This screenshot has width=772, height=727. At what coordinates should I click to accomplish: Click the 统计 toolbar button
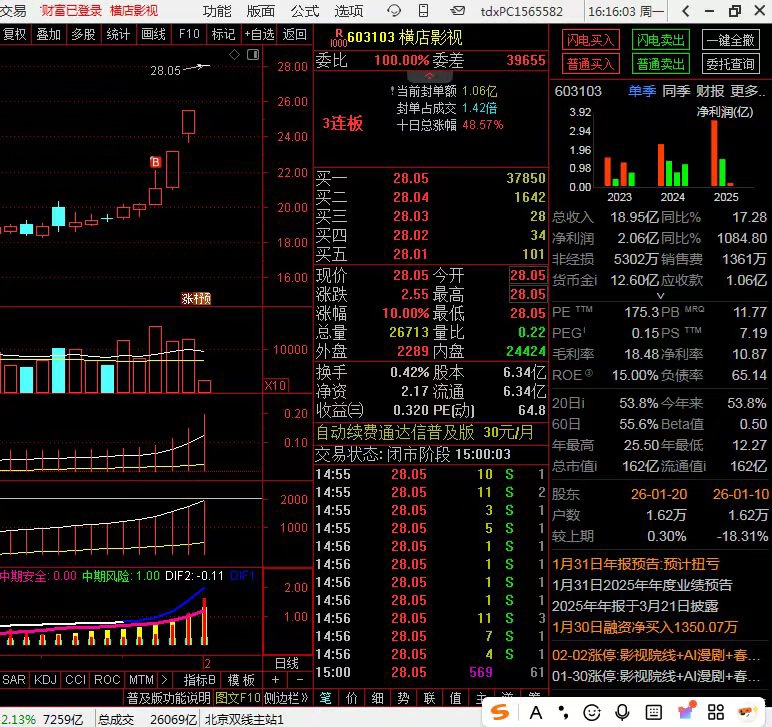[118, 34]
